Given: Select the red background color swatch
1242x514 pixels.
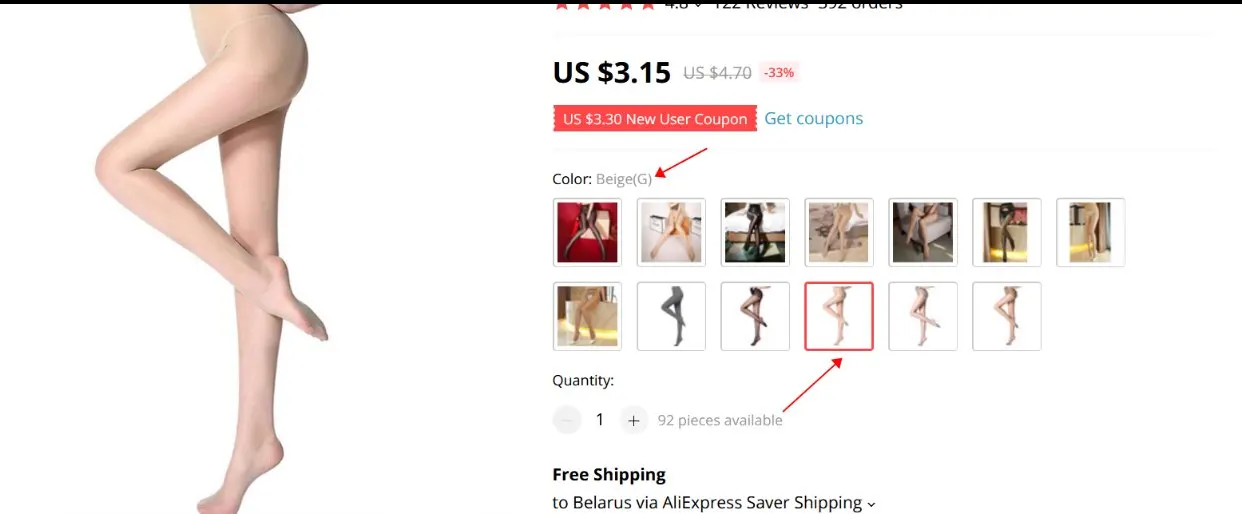Looking at the screenshot, I should coord(587,232).
